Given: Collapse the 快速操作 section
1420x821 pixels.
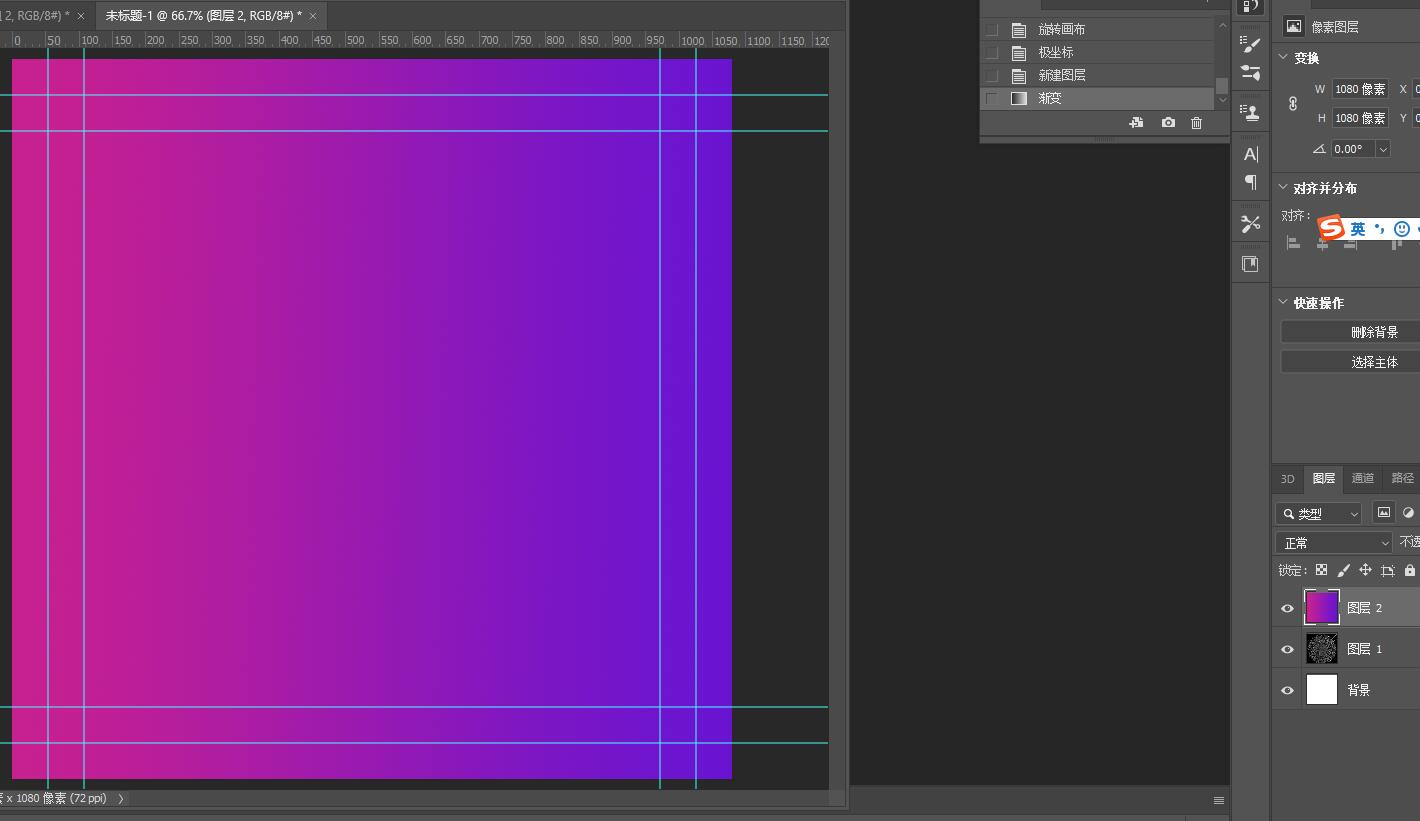Looking at the screenshot, I should pyautogui.click(x=1284, y=302).
